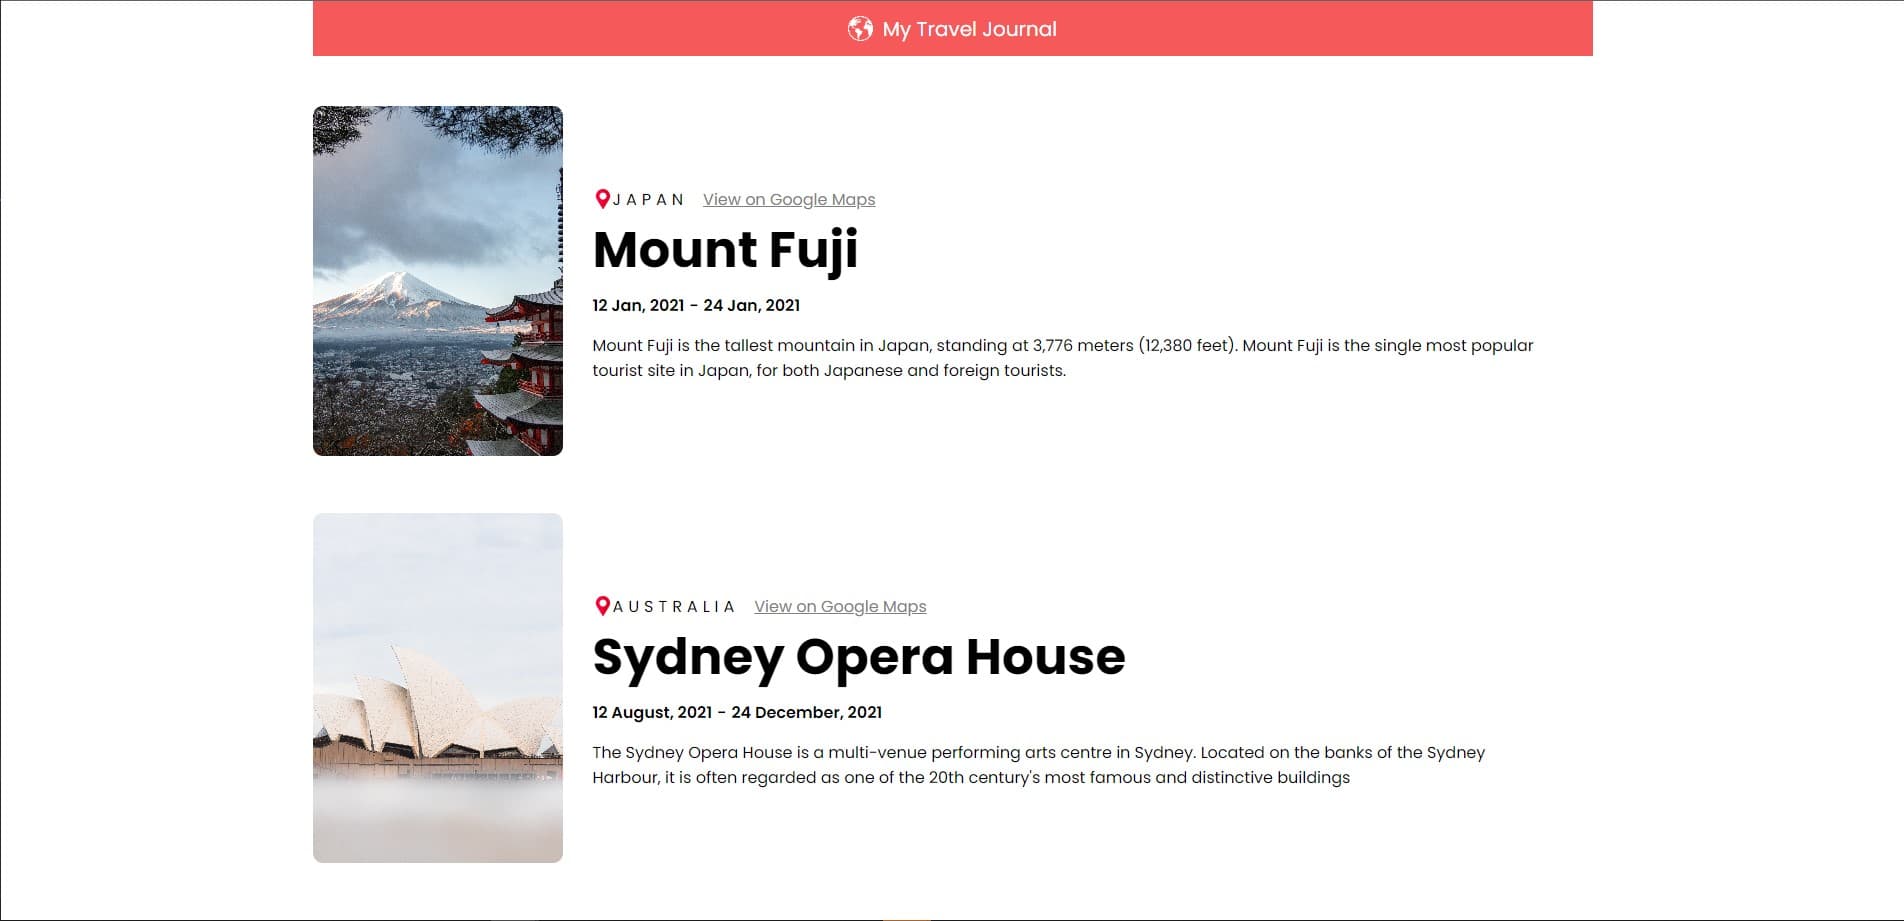Click the Sydney Opera House heading

(859, 657)
